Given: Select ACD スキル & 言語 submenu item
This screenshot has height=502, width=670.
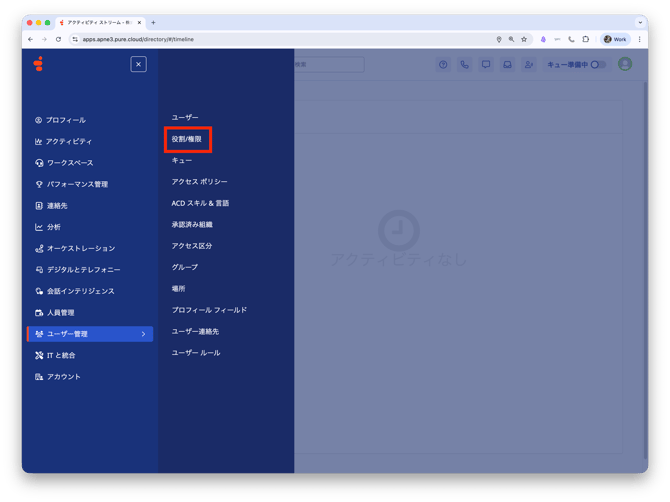Looking at the screenshot, I should (200, 203).
